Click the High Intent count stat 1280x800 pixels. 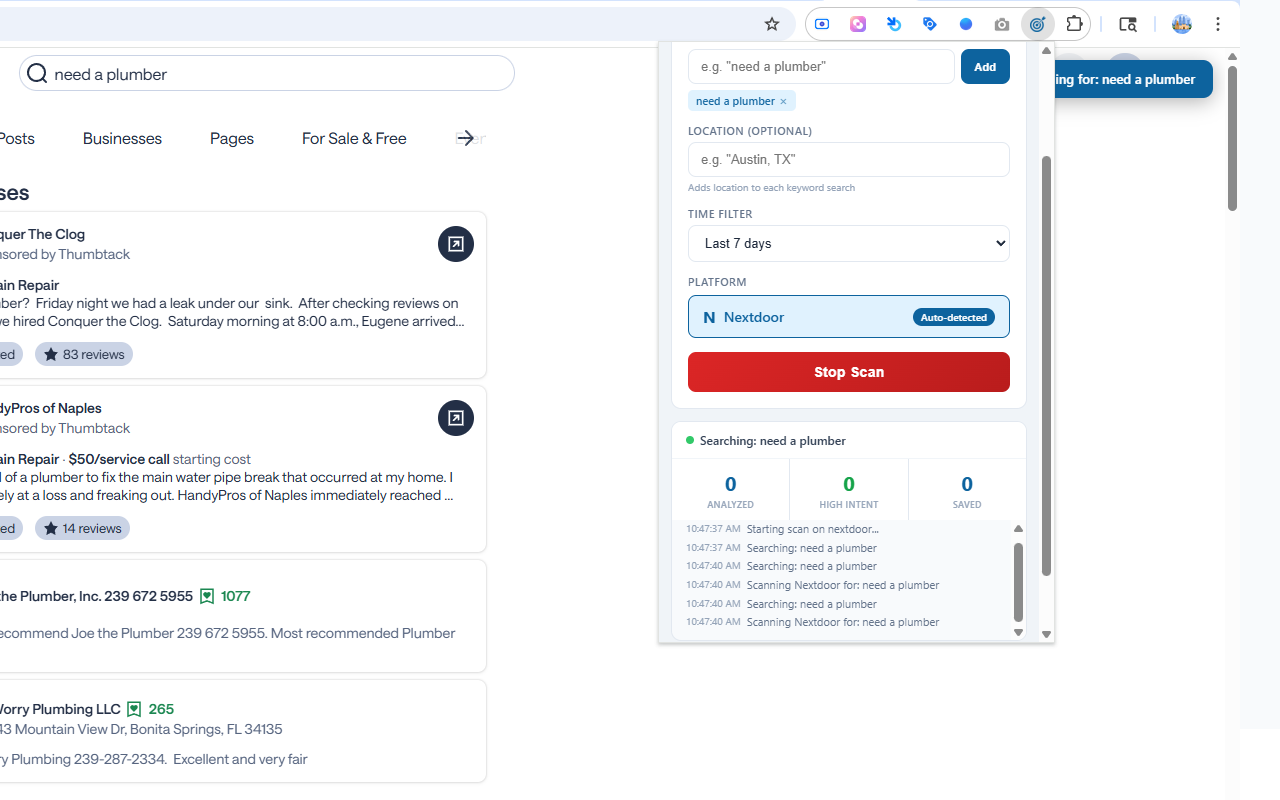849,490
